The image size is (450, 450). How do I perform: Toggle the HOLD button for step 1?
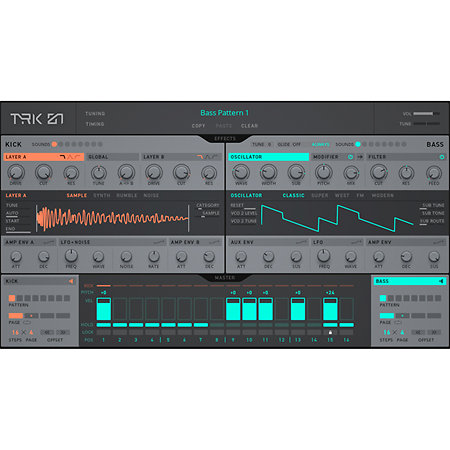point(104,325)
